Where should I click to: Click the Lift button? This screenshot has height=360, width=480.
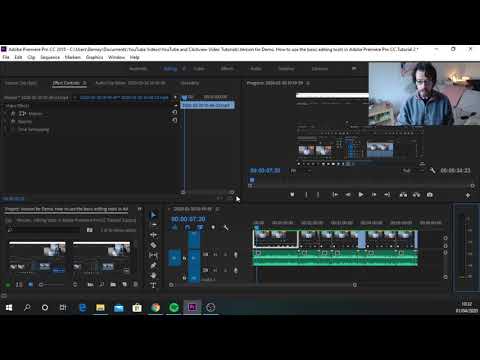403,195
